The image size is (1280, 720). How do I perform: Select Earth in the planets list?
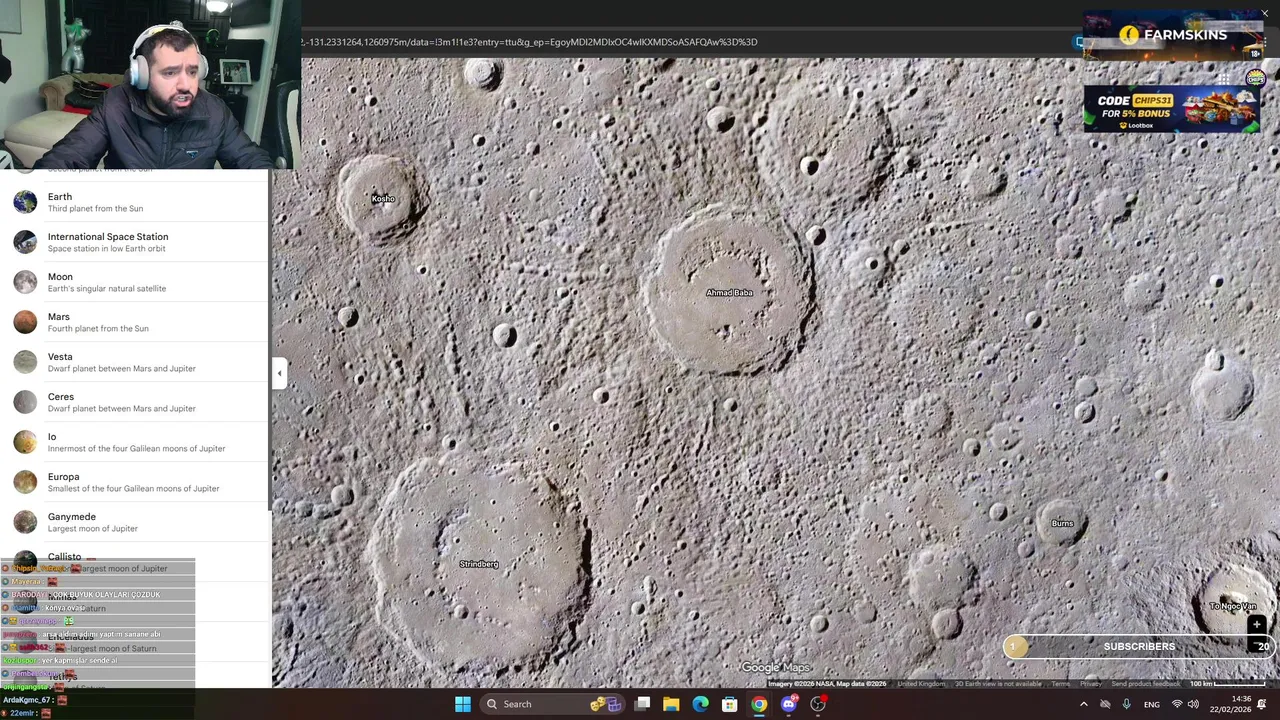point(134,202)
